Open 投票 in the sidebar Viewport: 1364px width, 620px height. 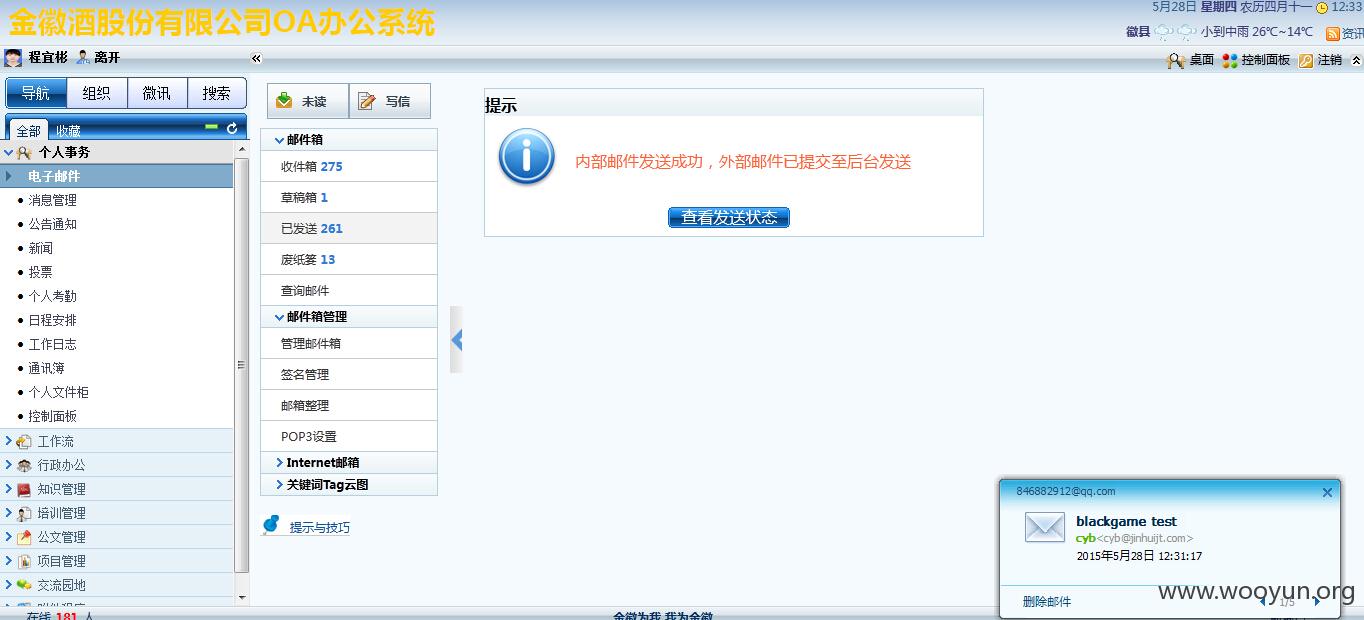(x=40, y=272)
